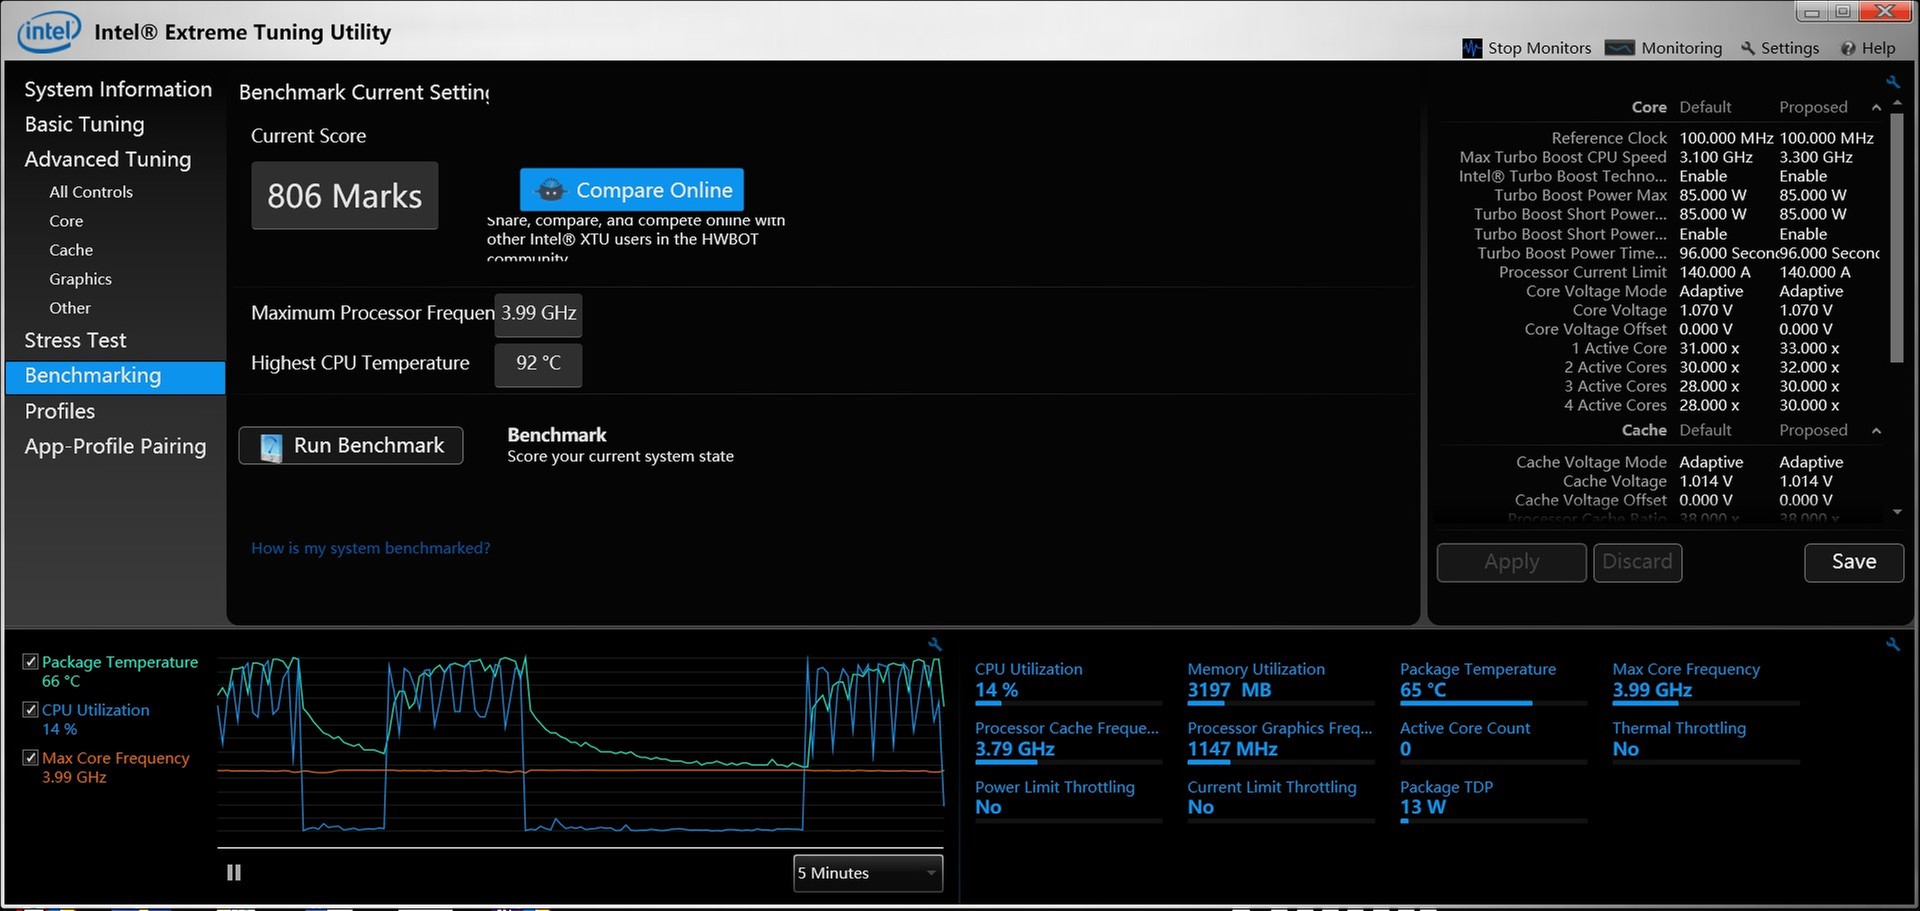The image size is (1920, 911).
Task: Click wrench icon above the monitor tiles
Action: pos(1892,645)
